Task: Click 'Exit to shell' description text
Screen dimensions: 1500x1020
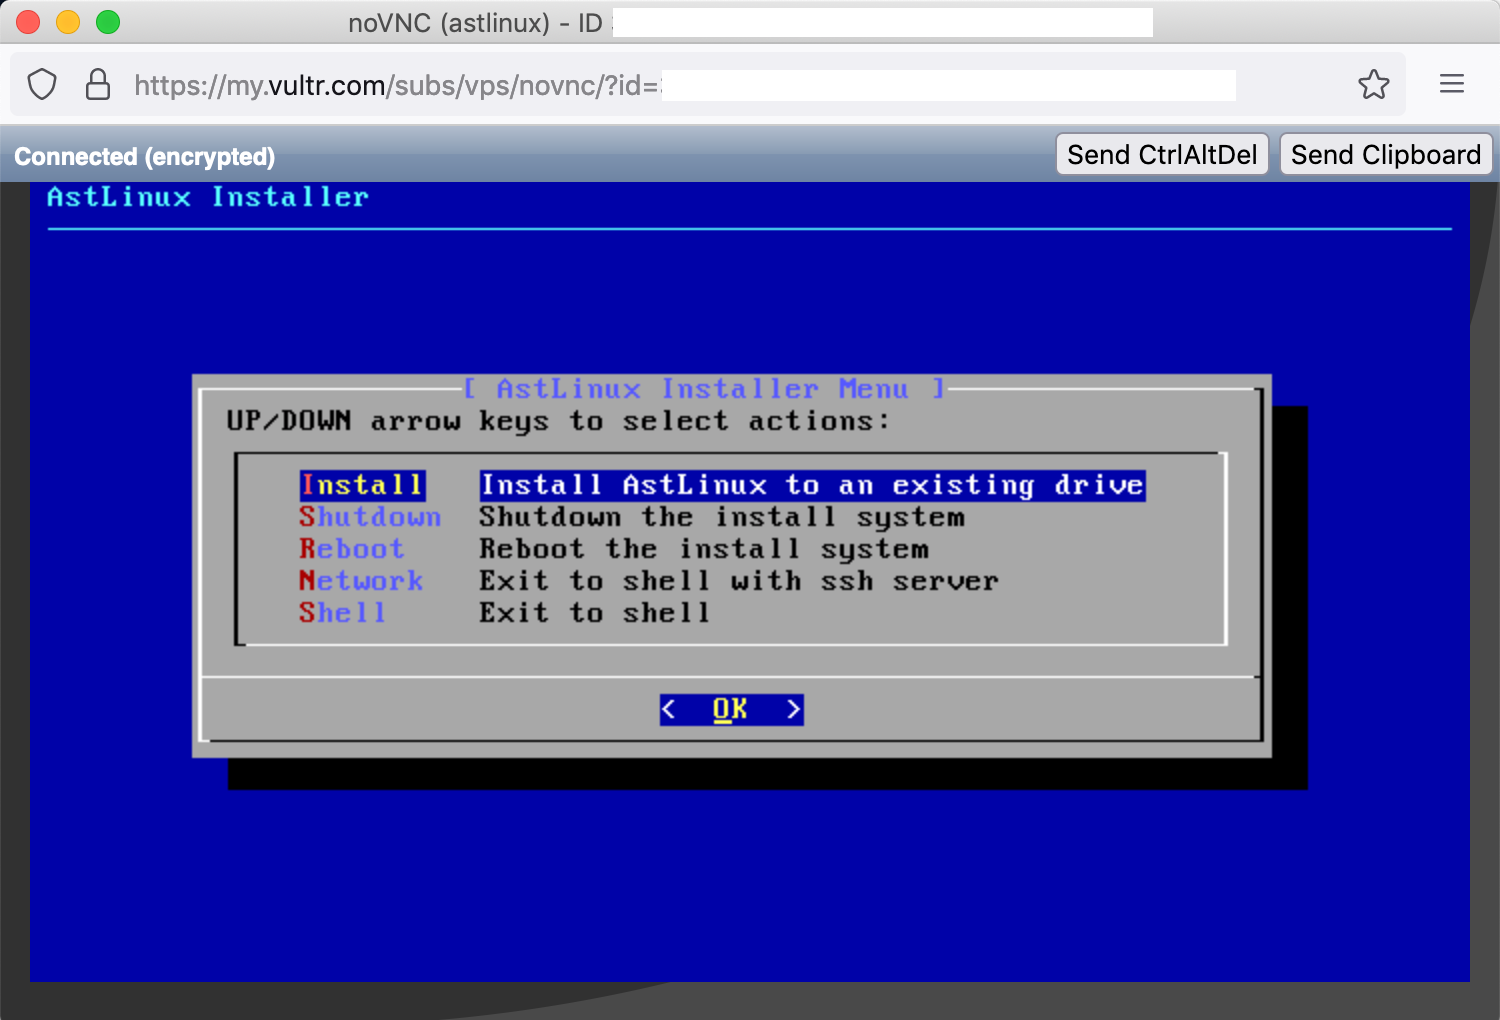Action: click(x=595, y=613)
